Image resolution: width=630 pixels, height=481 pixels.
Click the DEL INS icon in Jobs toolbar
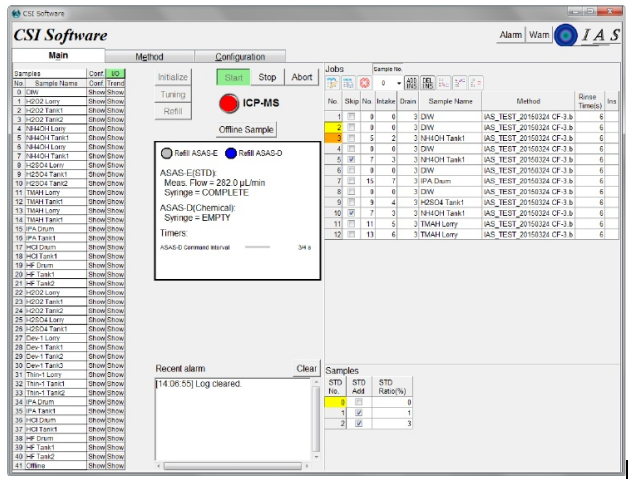(427, 83)
